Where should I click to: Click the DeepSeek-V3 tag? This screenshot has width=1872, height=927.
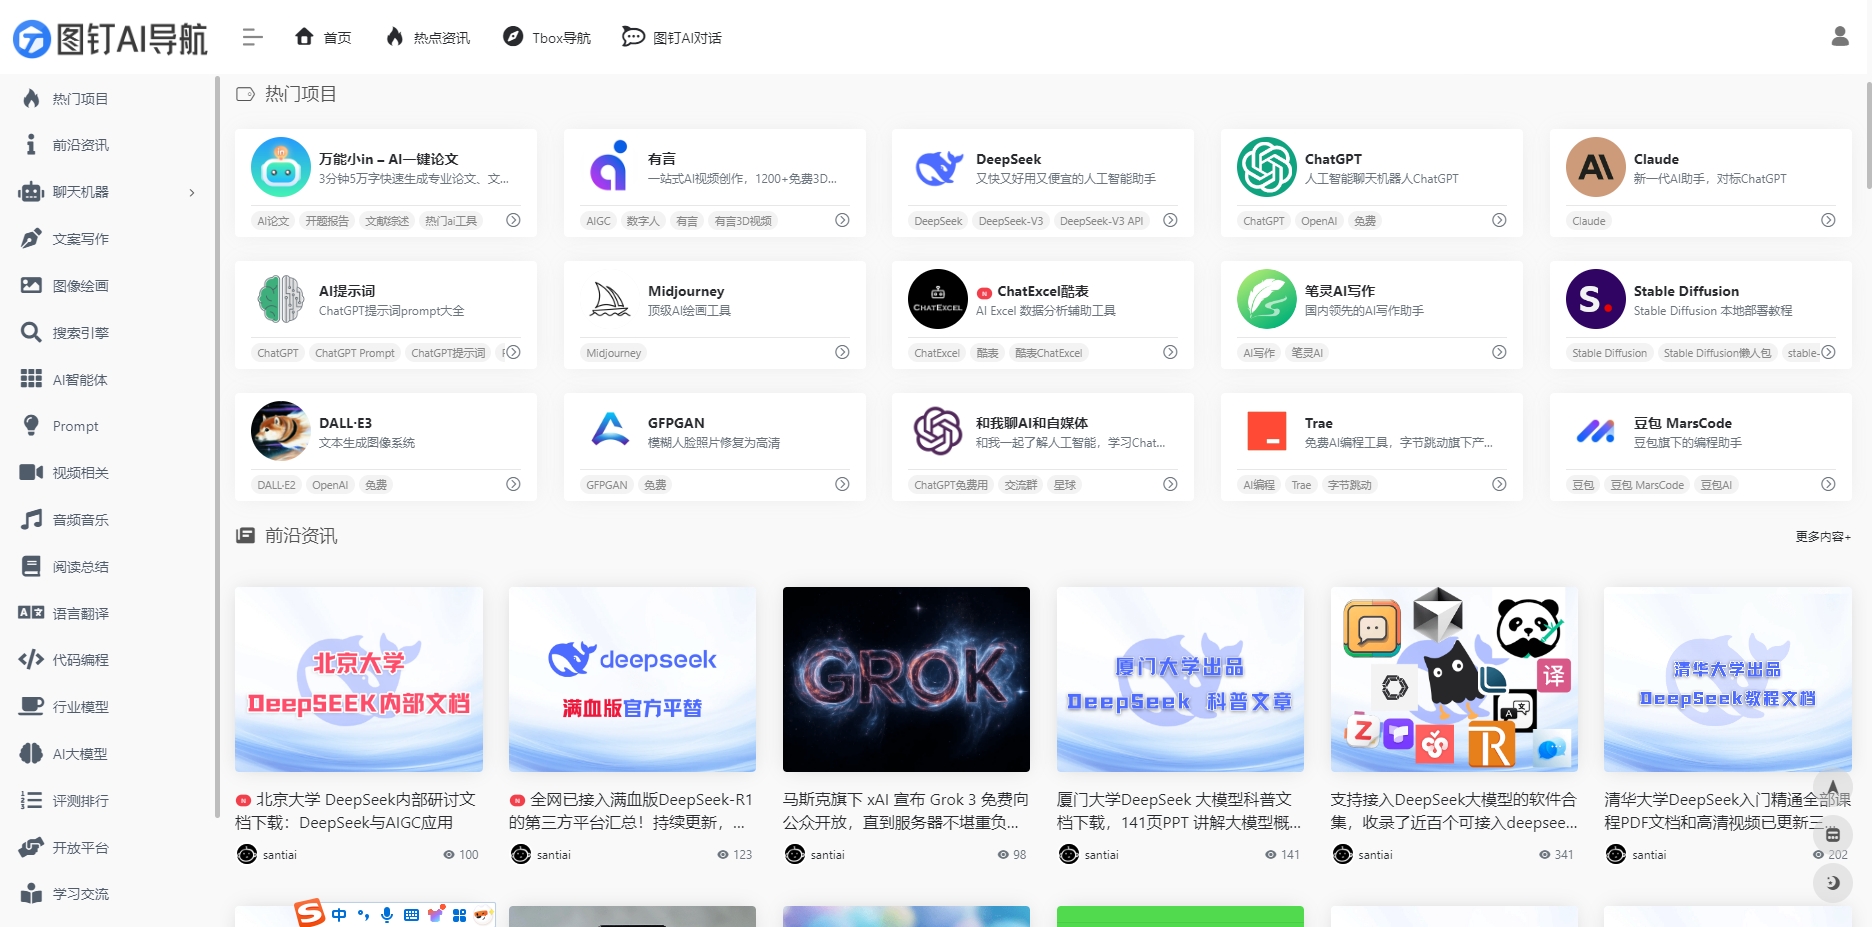pyautogui.click(x=1010, y=221)
